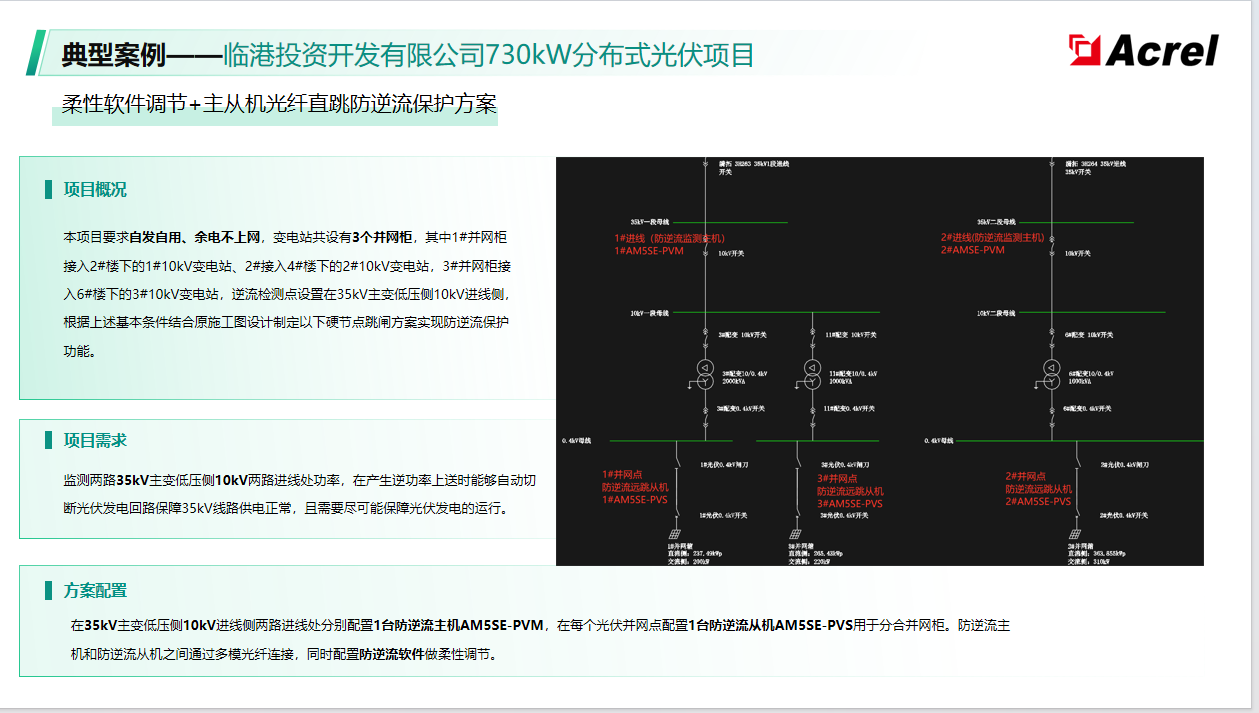Viewport: 1259px width, 713px height.
Task: Toggle the 10kV开关 breaker under 35kV一段母线
Action: click(705, 253)
